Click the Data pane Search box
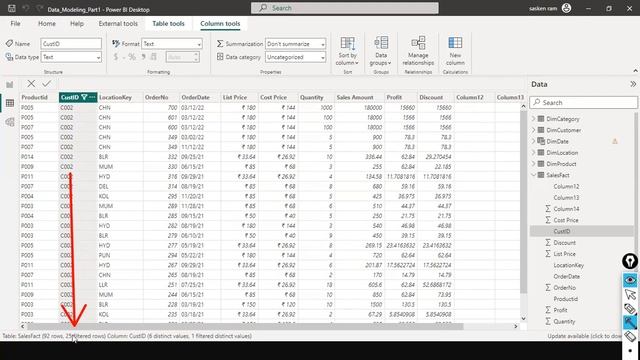The image size is (640, 360). 583,102
